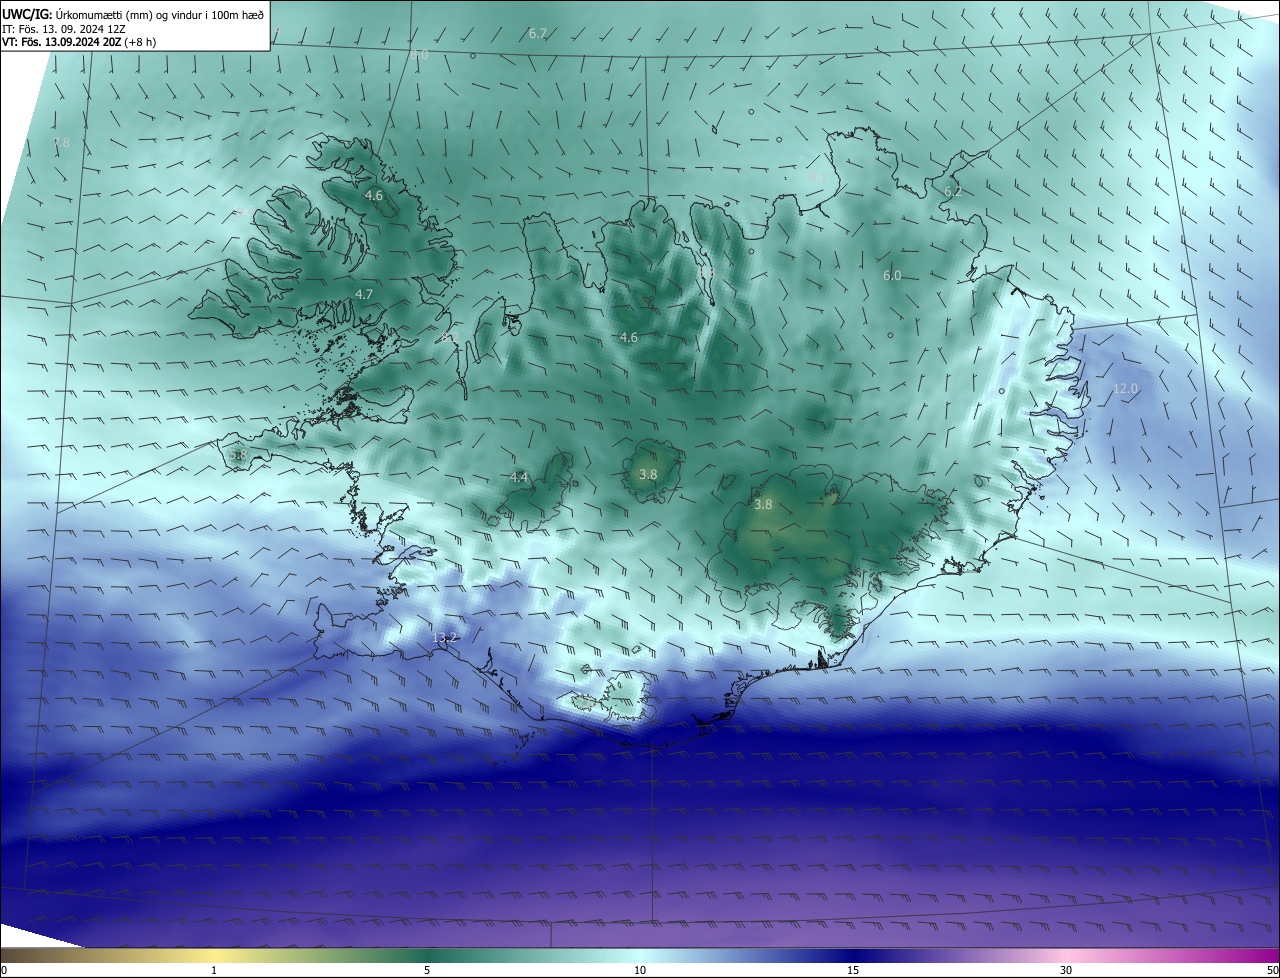Click the 6.7 value label on the map
The width and height of the screenshot is (1280, 978).
(x=538, y=34)
